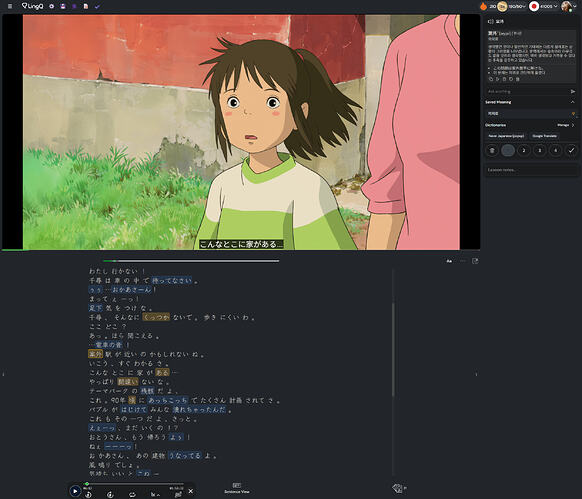Skip forward with the forward-skip button
The width and height of the screenshot is (582, 499).
110,495
